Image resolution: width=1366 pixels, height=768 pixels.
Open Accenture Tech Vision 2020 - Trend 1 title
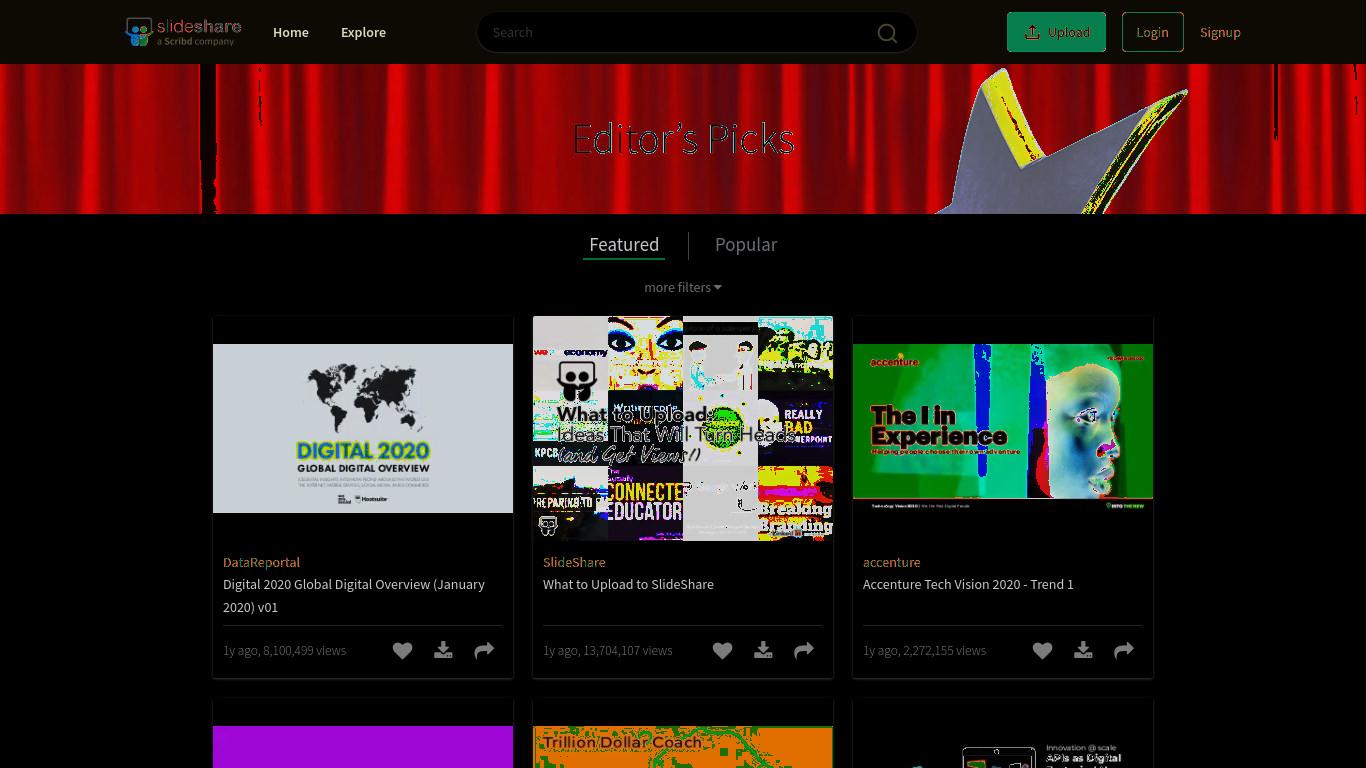pyautogui.click(x=968, y=584)
